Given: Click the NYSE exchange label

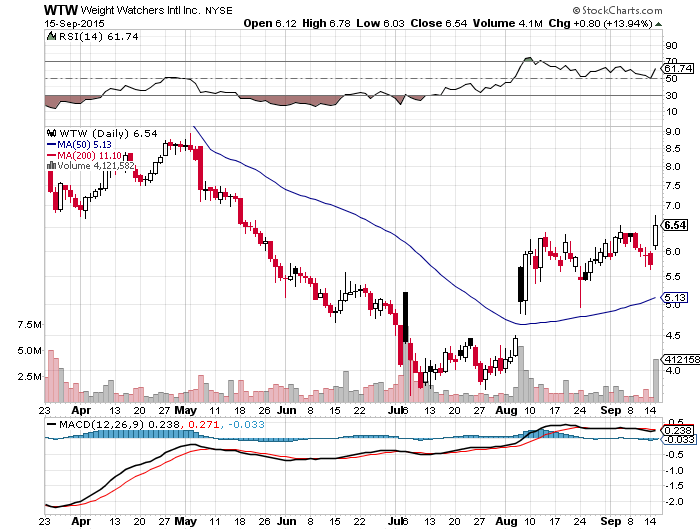Looking at the screenshot, I should (x=219, y=10).
